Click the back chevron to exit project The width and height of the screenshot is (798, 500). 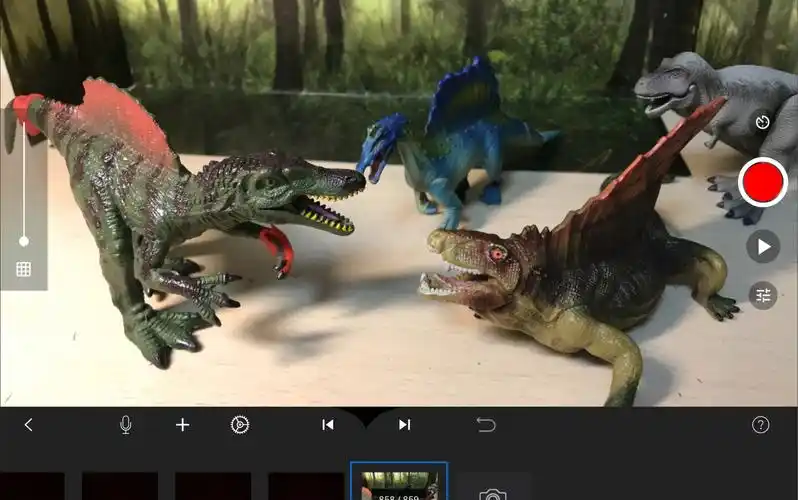(28, 425)
